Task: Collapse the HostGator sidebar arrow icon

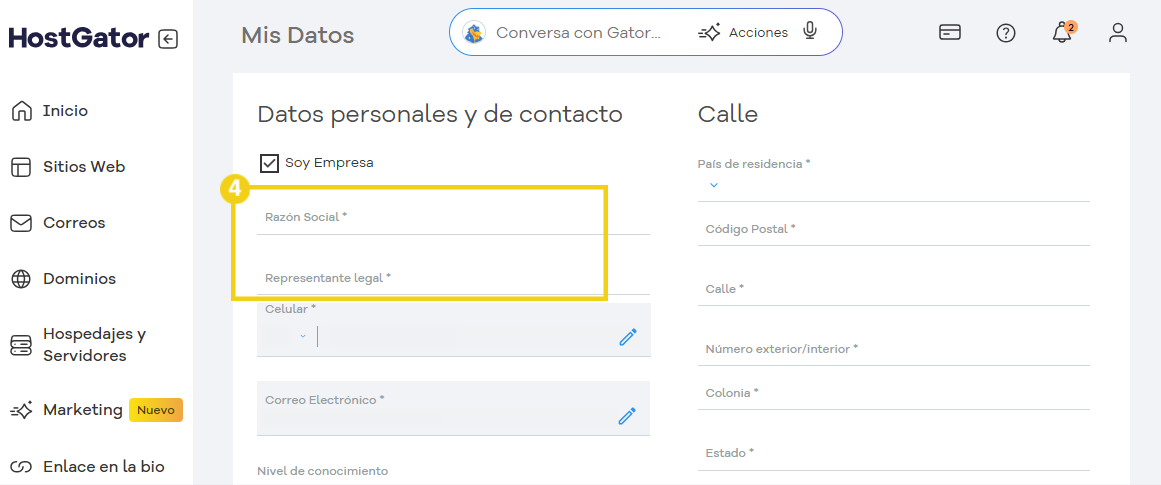Action: coord(168,39)
